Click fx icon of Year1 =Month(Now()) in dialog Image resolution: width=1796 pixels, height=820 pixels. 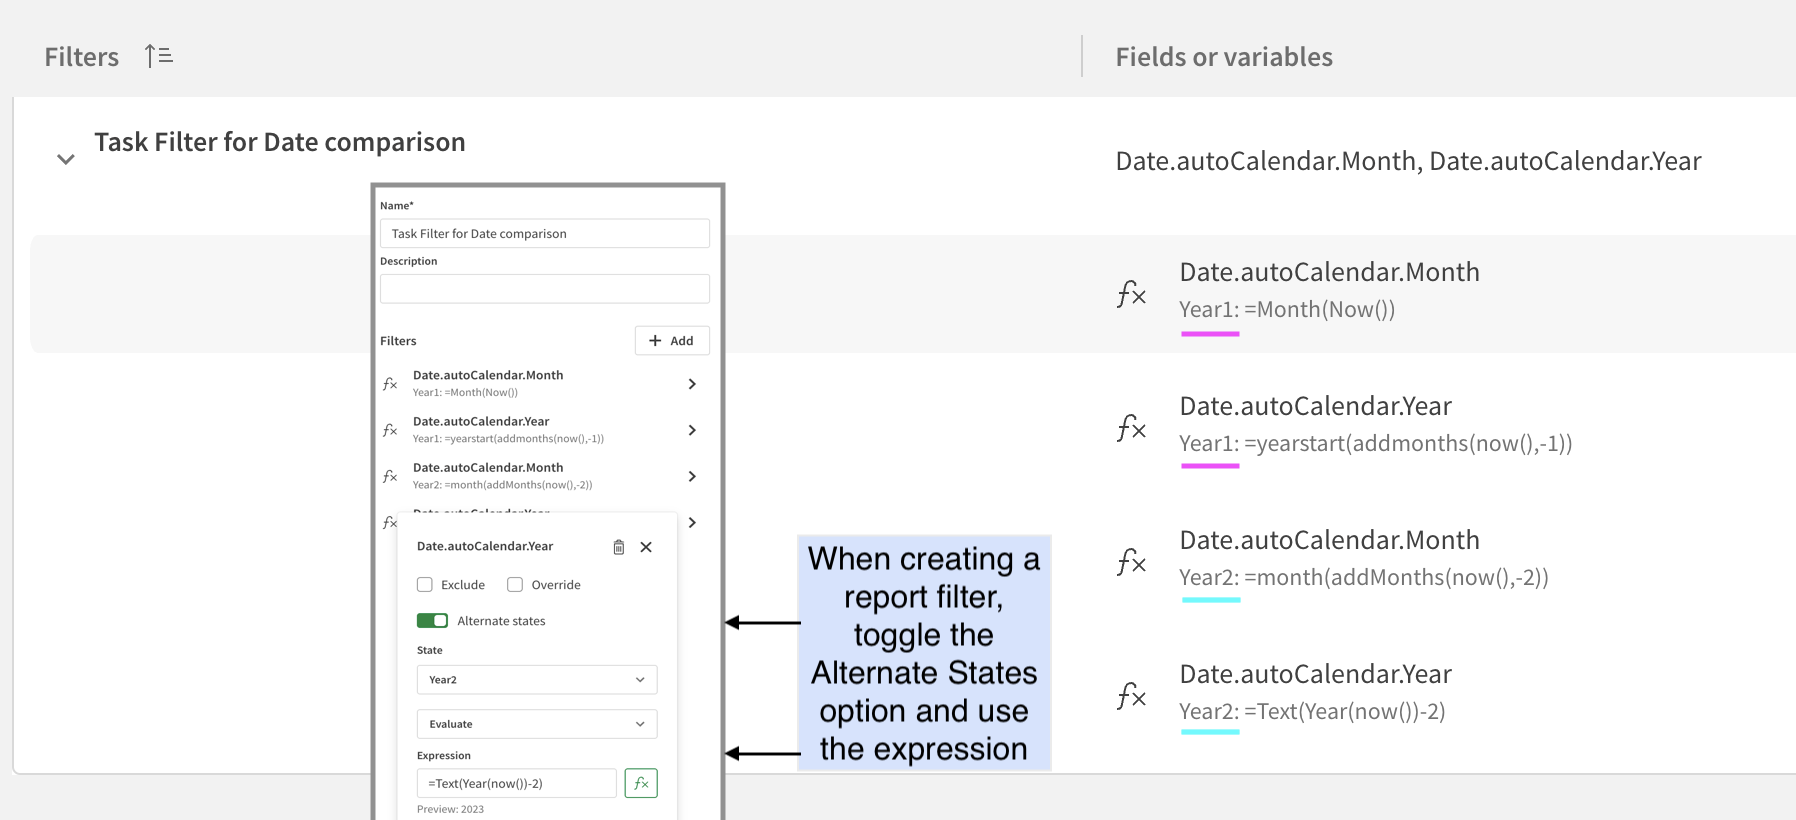(390, 384)
